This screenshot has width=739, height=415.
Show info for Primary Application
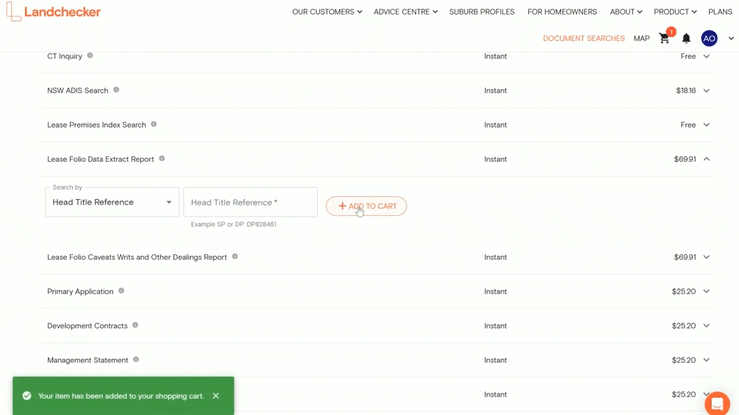point(122,291)
